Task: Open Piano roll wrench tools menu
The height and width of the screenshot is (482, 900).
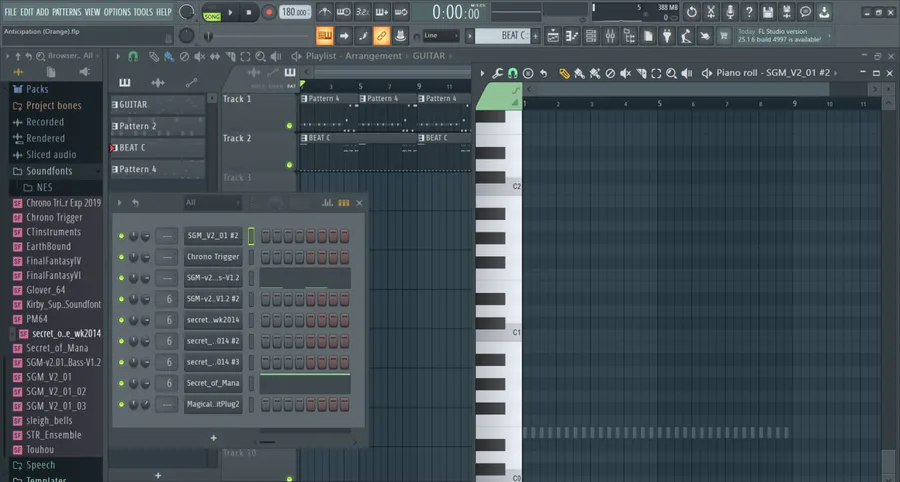Action: [498, 73]
